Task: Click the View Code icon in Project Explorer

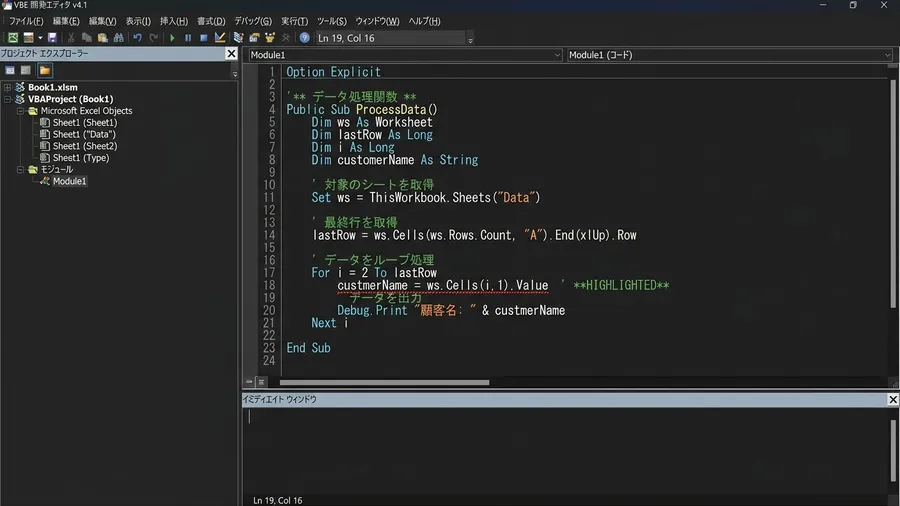Action: (10, 71)
